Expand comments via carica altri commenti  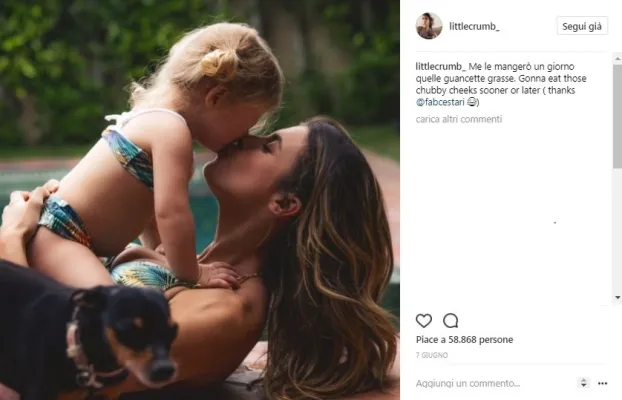point(459,119)
